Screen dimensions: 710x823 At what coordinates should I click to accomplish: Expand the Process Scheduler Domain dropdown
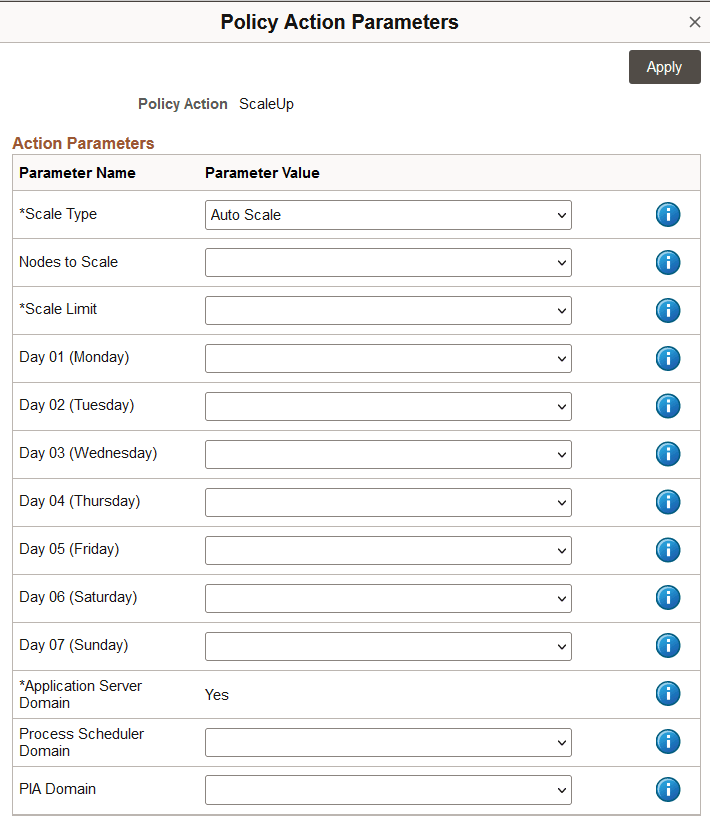[x=388, y=742]
